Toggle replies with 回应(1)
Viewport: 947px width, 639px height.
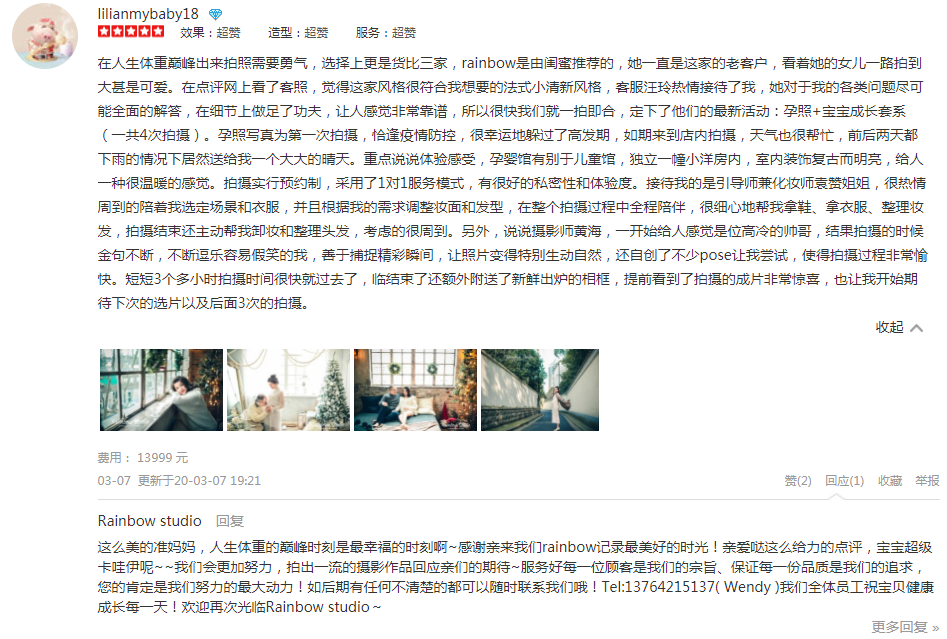point(844,481)
